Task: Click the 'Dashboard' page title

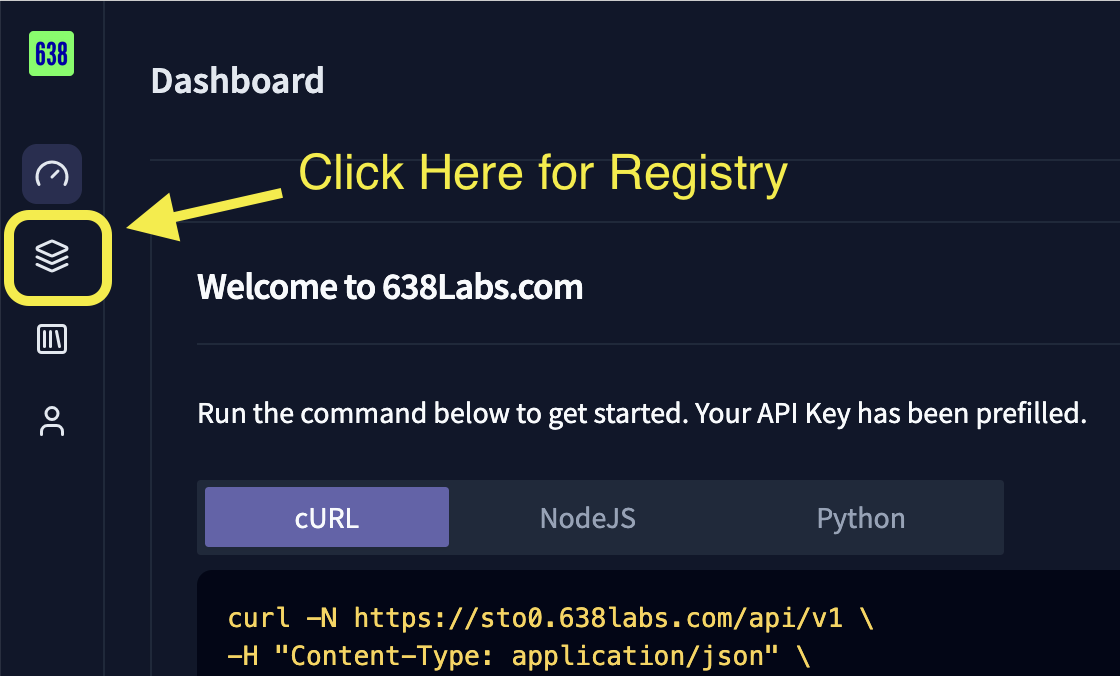Action: click(x=237, y=81)
